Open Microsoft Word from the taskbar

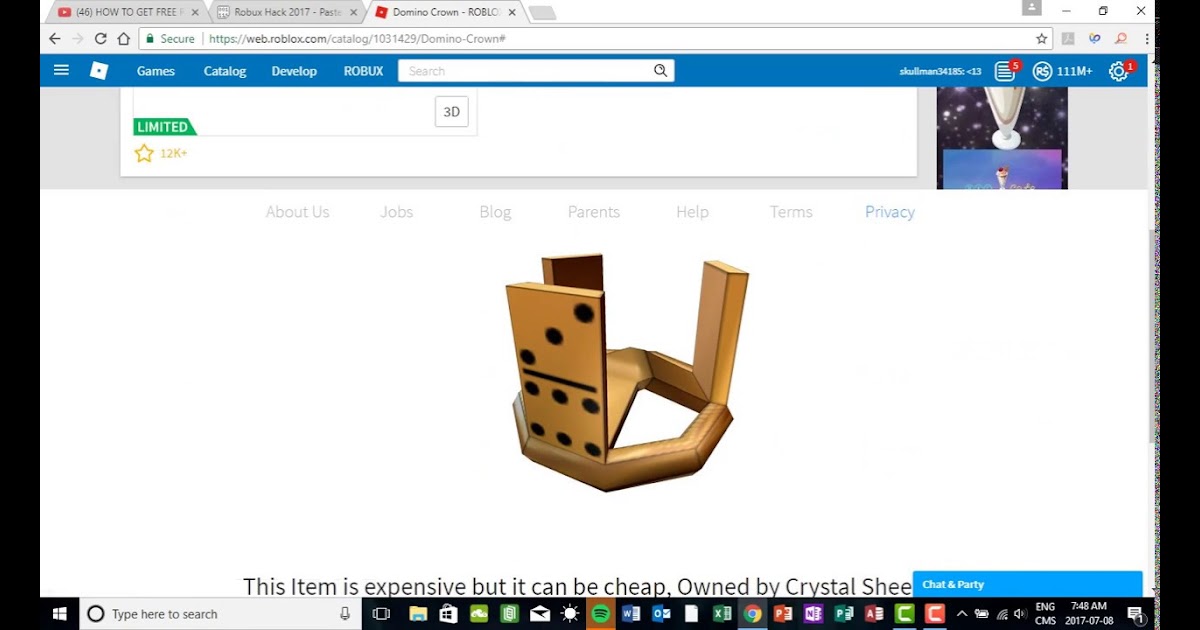pos(631,614)
